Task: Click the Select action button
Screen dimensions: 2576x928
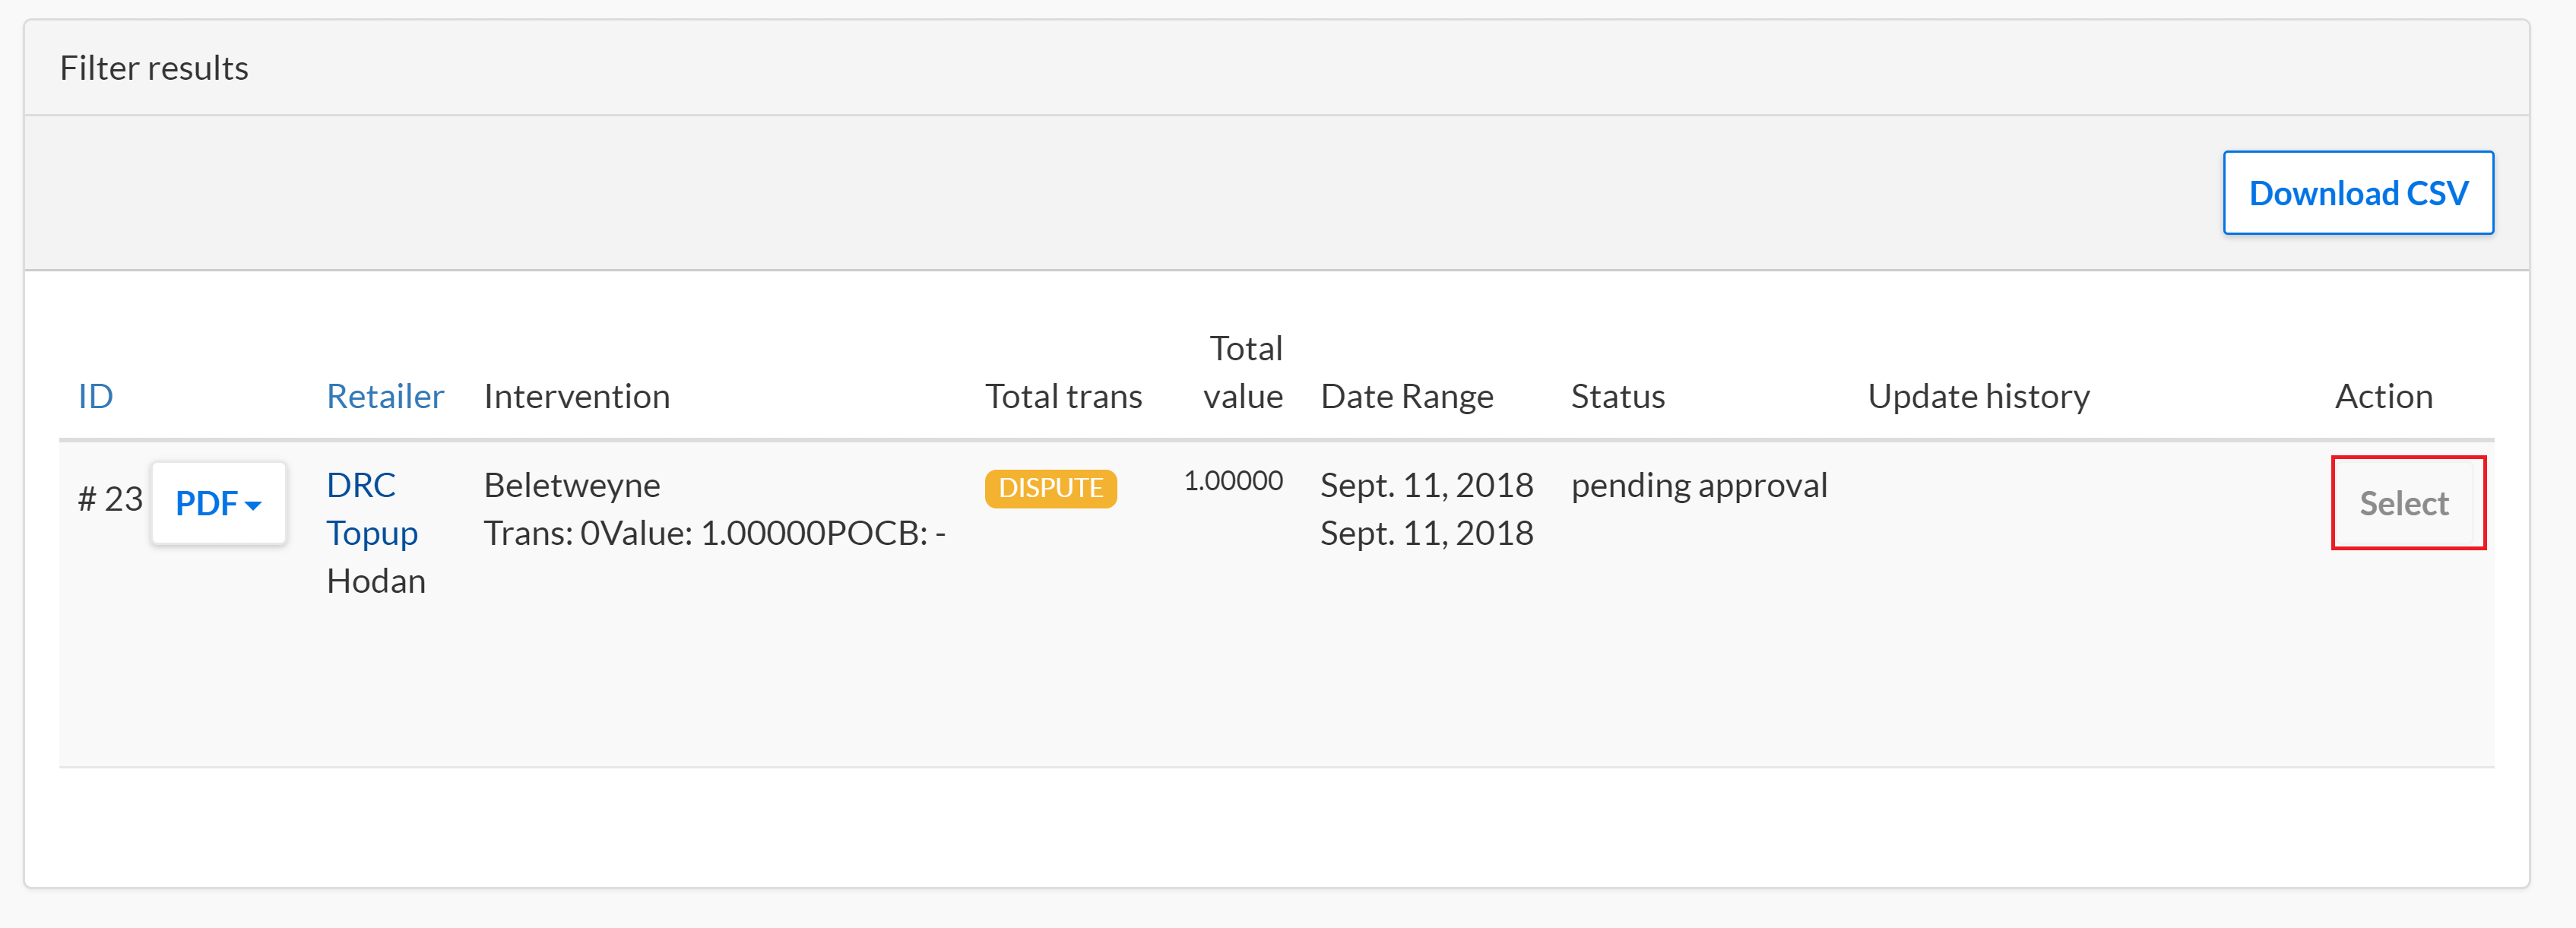Action: (2403, 503)
